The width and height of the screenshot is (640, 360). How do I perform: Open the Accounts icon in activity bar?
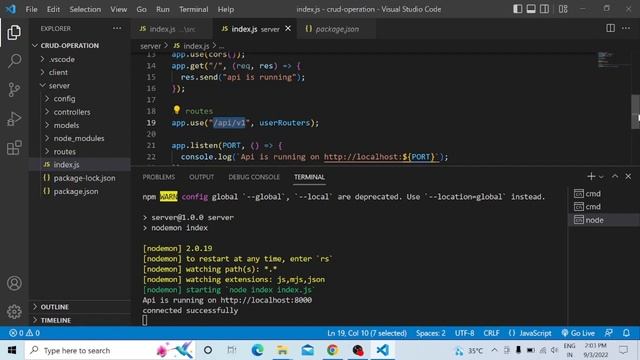14,283
